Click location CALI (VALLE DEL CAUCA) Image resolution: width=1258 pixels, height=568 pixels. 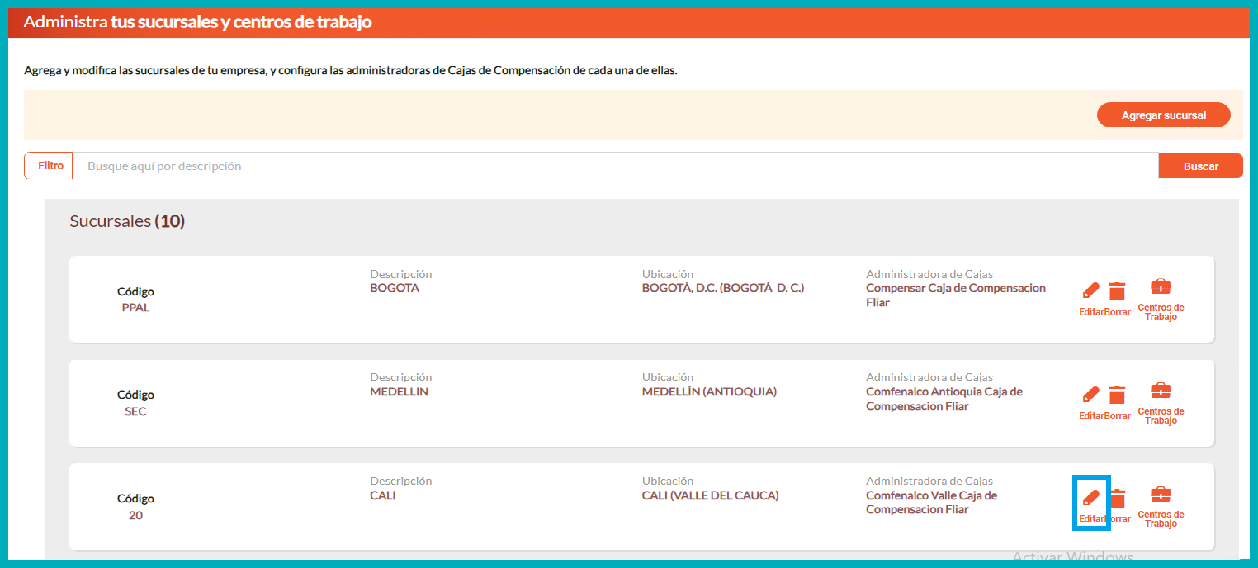(x=710, y=495)
